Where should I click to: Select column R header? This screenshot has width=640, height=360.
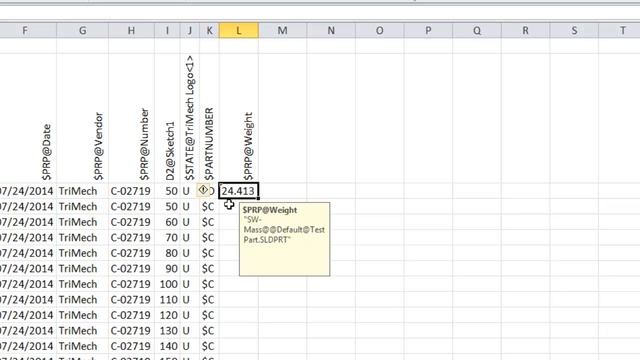pyautogui.click(x=525, y=31)
